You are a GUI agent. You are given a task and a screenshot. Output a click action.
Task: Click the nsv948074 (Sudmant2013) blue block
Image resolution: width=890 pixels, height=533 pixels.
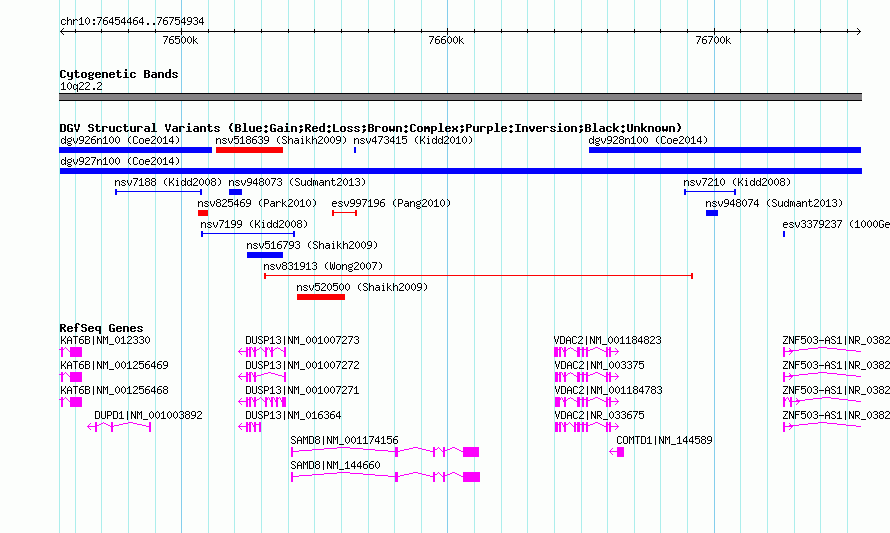point(712,213)
